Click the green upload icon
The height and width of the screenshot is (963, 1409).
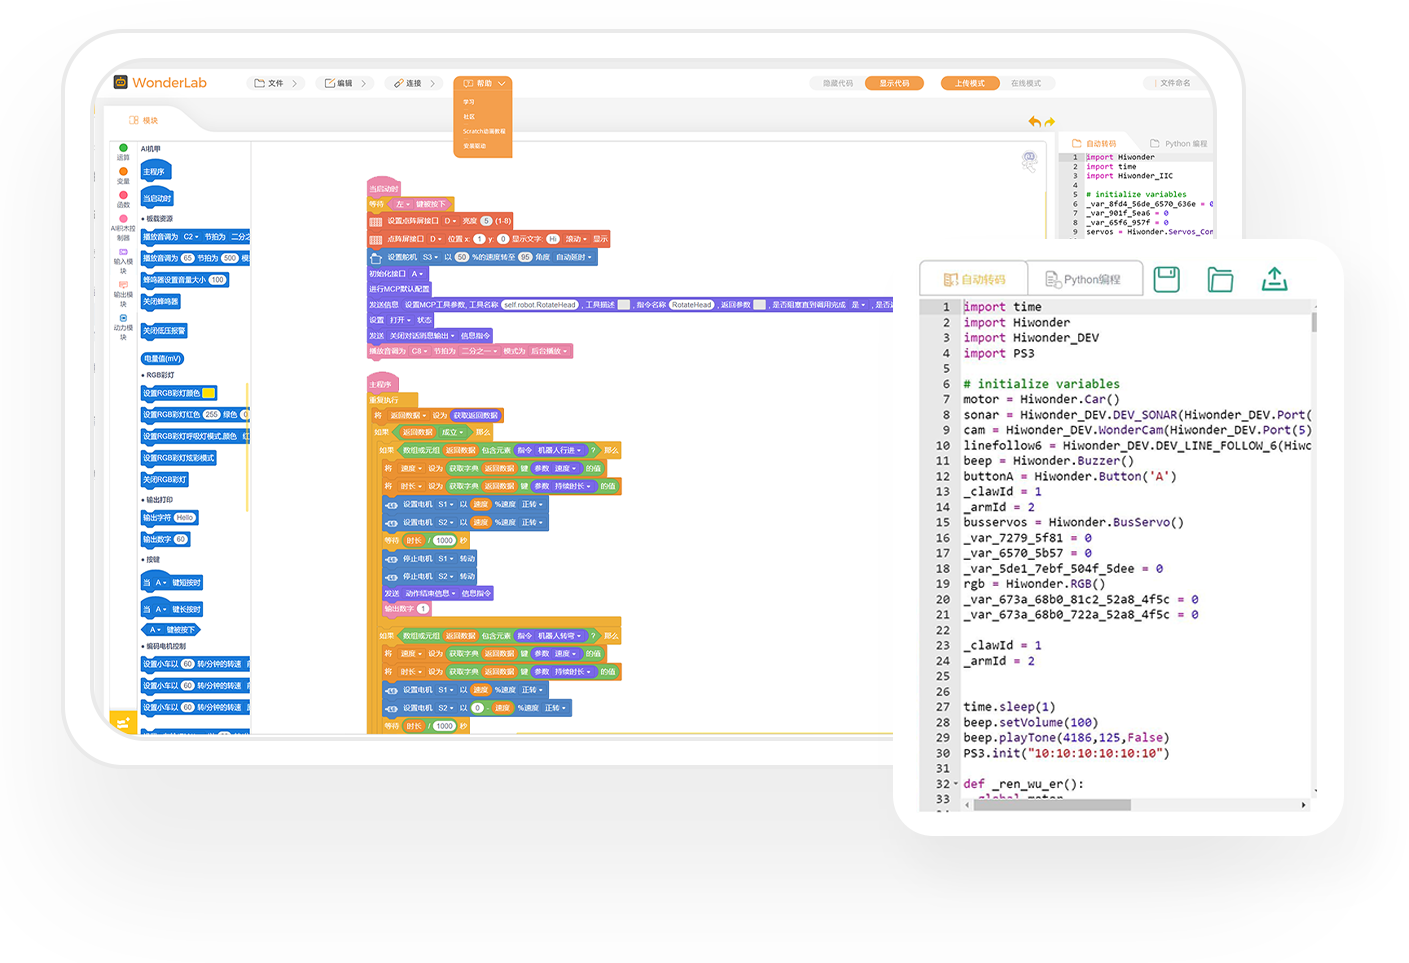[1274, 279]
